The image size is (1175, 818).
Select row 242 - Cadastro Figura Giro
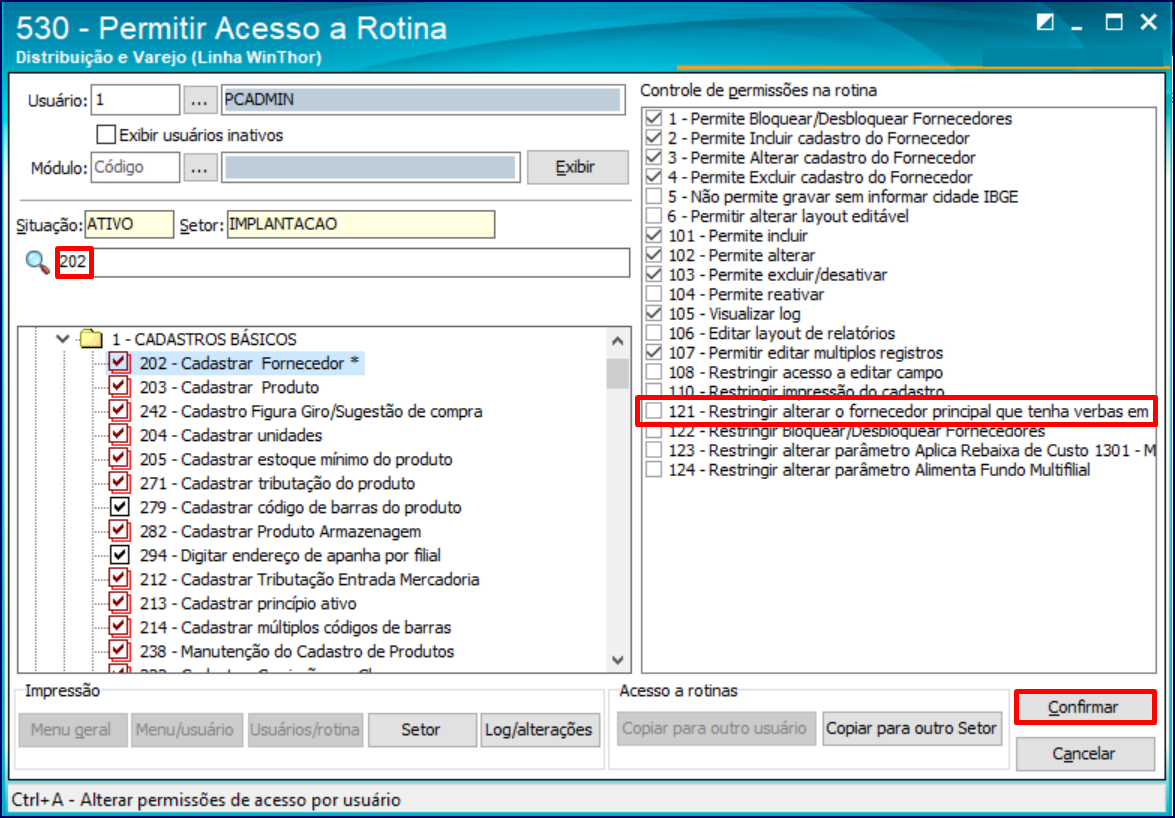click(x=310, y=411)
